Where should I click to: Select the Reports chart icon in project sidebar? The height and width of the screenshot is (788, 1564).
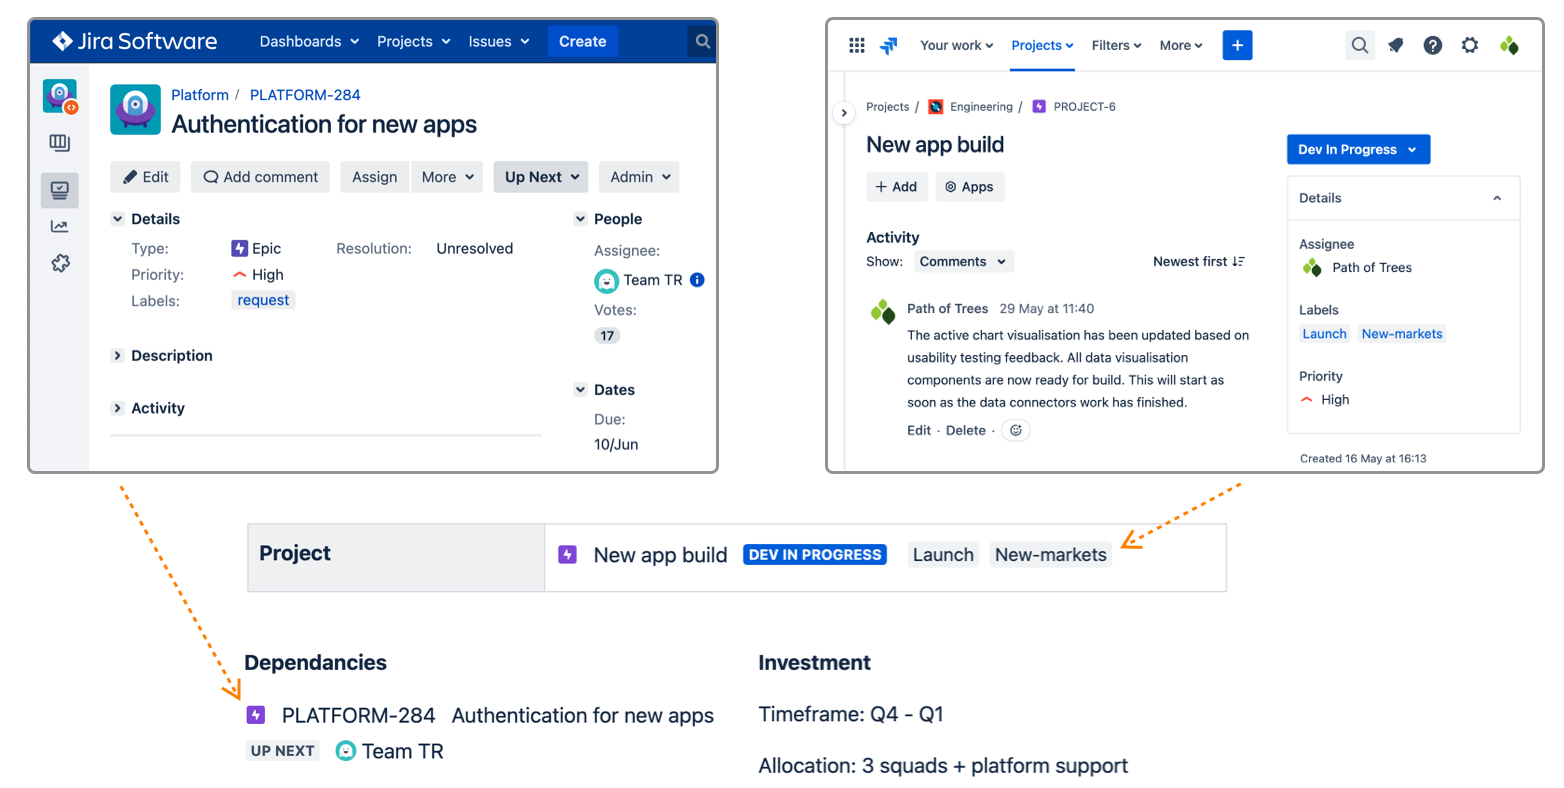tap(59, 226)
